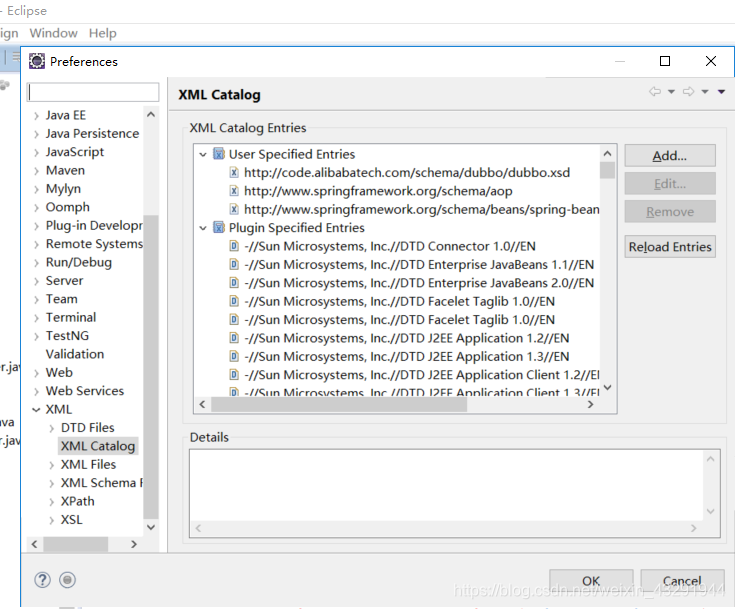735x609 pixels.
Task: Click the record/import preferences circular icon
Action: point(68,580)
